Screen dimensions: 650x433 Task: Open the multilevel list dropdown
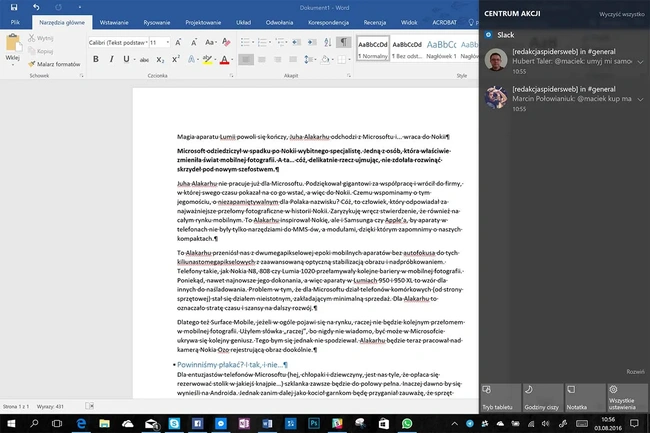pyautogui.click(x=281, y=42)
